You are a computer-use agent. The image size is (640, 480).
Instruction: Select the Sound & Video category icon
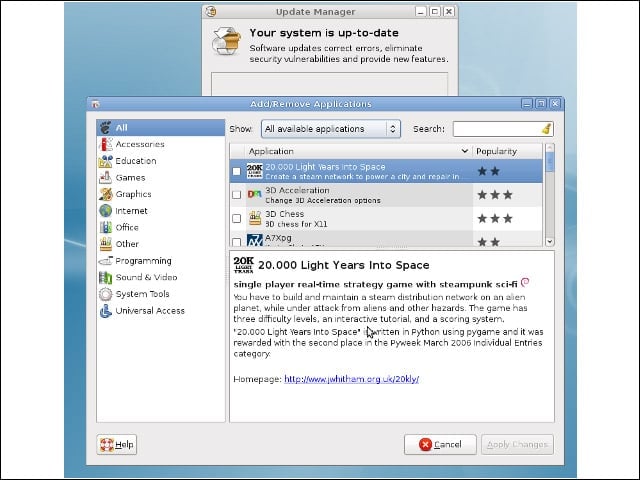(x=106, y=277)
